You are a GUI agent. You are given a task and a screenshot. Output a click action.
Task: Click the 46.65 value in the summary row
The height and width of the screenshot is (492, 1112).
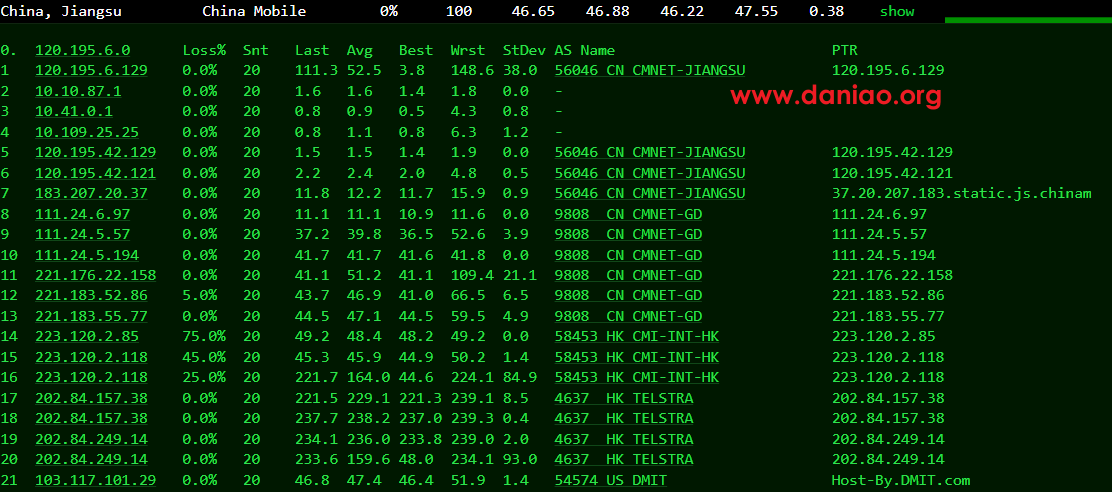point(533,11)
